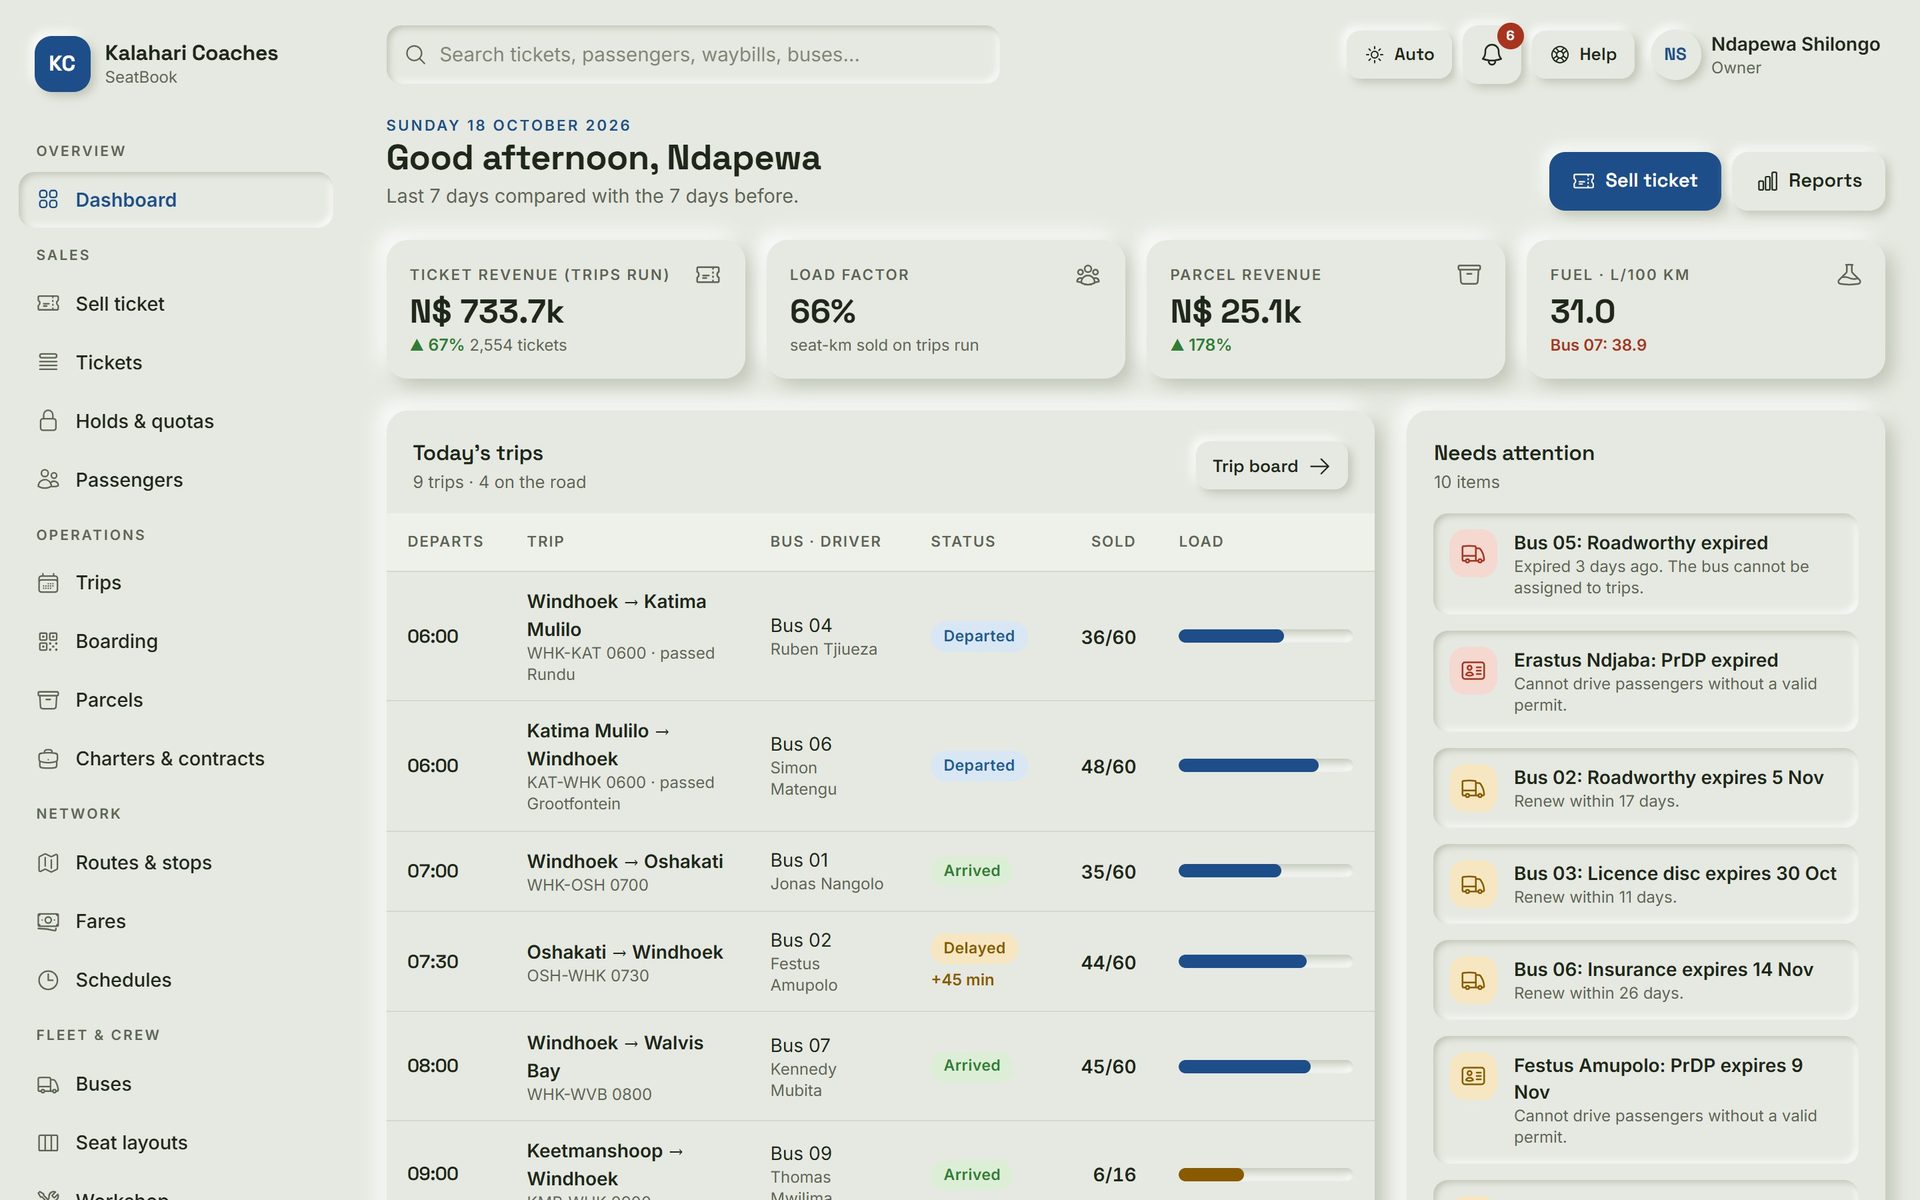
Task: Click the red bus icon for Bus 05 alert
Action: 1473,554
